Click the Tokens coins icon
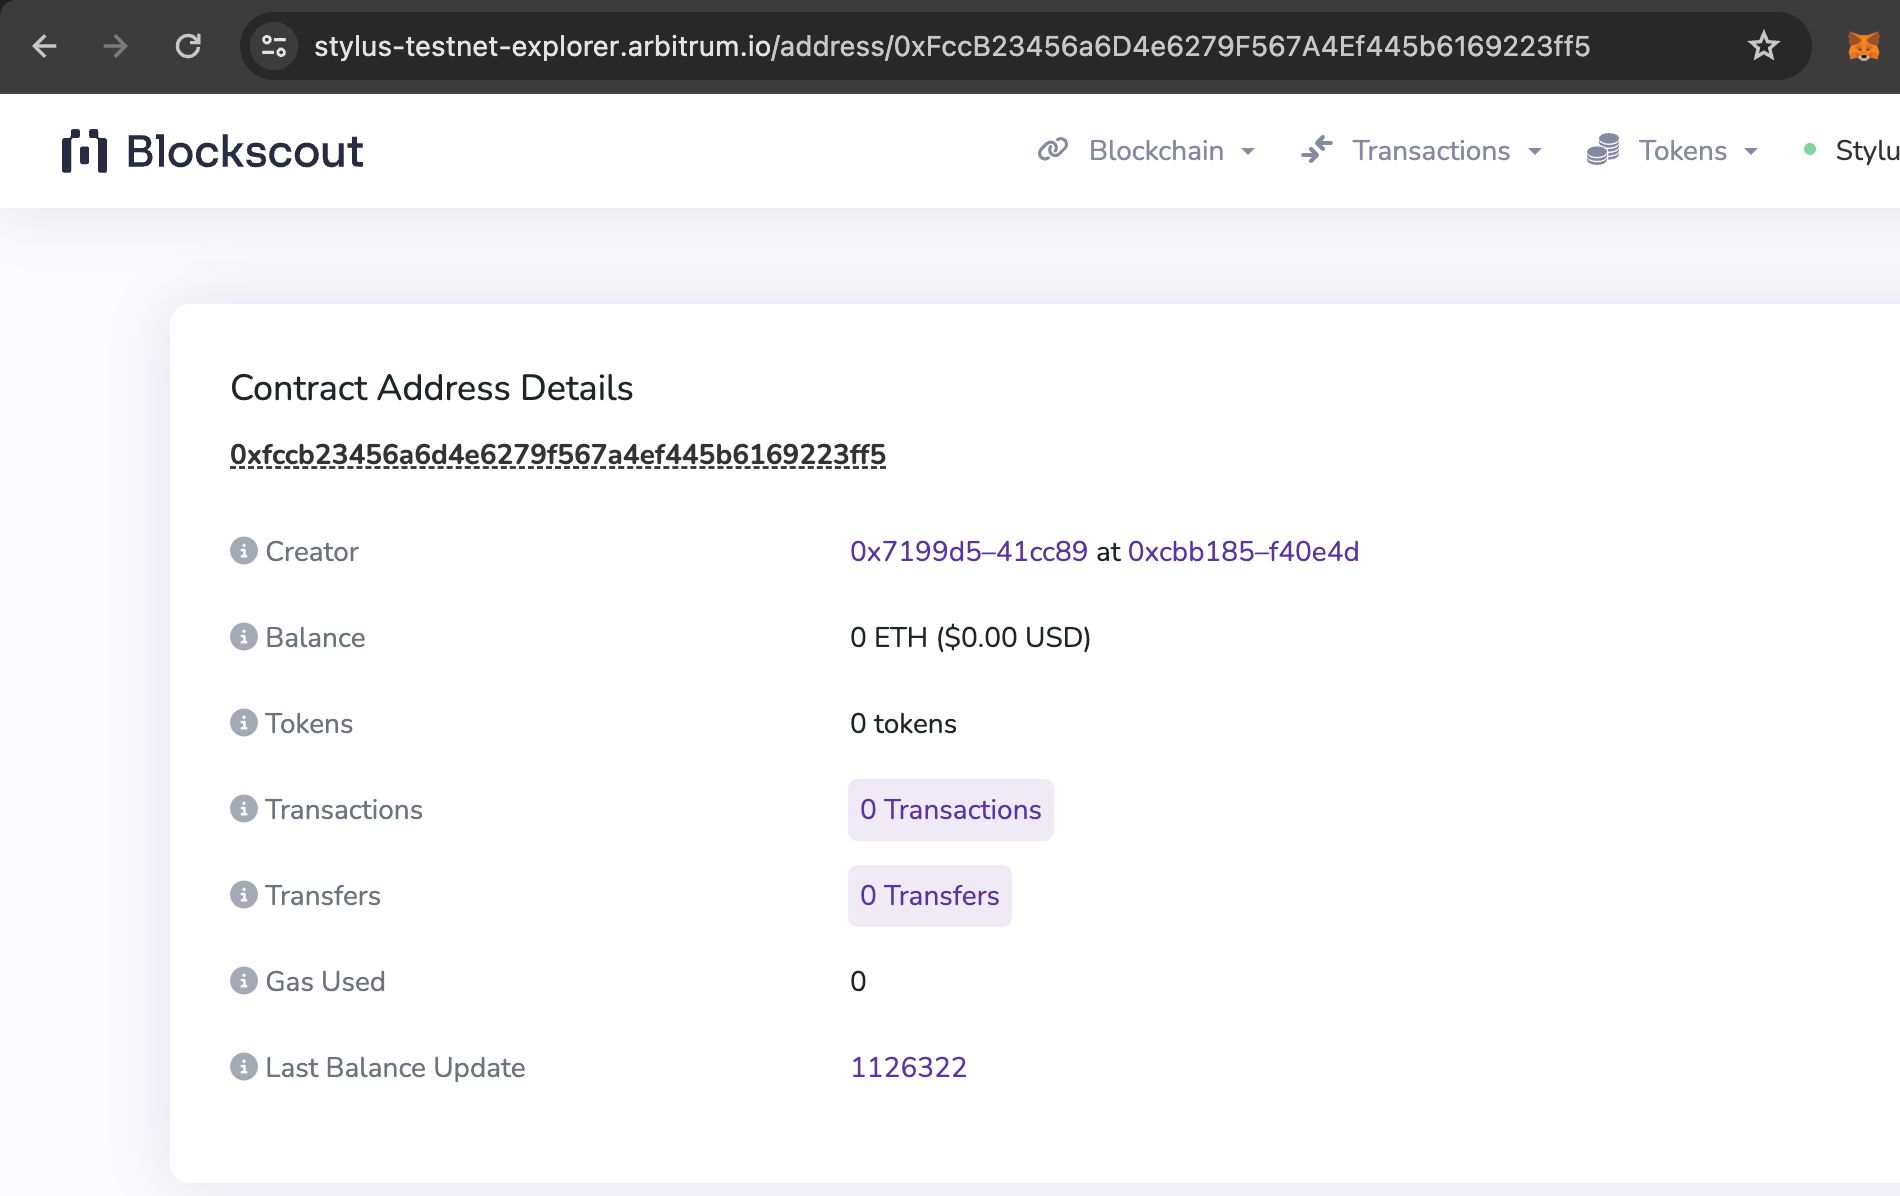The image size is (1900, 1196). 1603,150
